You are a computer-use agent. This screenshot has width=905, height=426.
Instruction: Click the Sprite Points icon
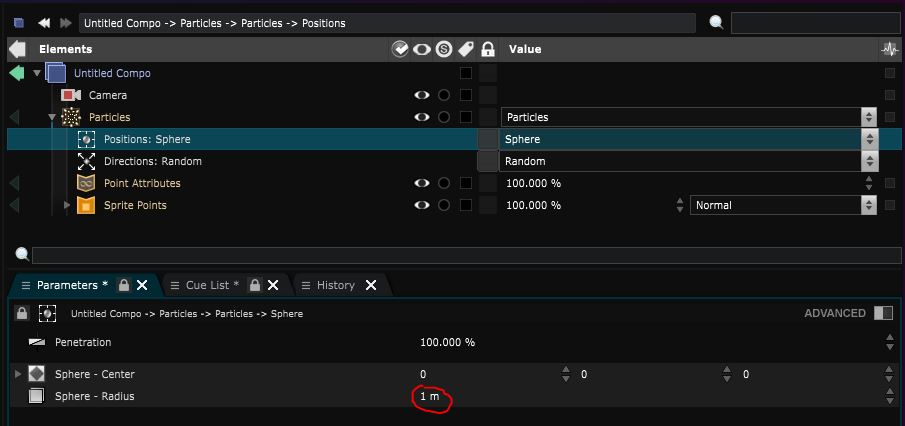87,205
